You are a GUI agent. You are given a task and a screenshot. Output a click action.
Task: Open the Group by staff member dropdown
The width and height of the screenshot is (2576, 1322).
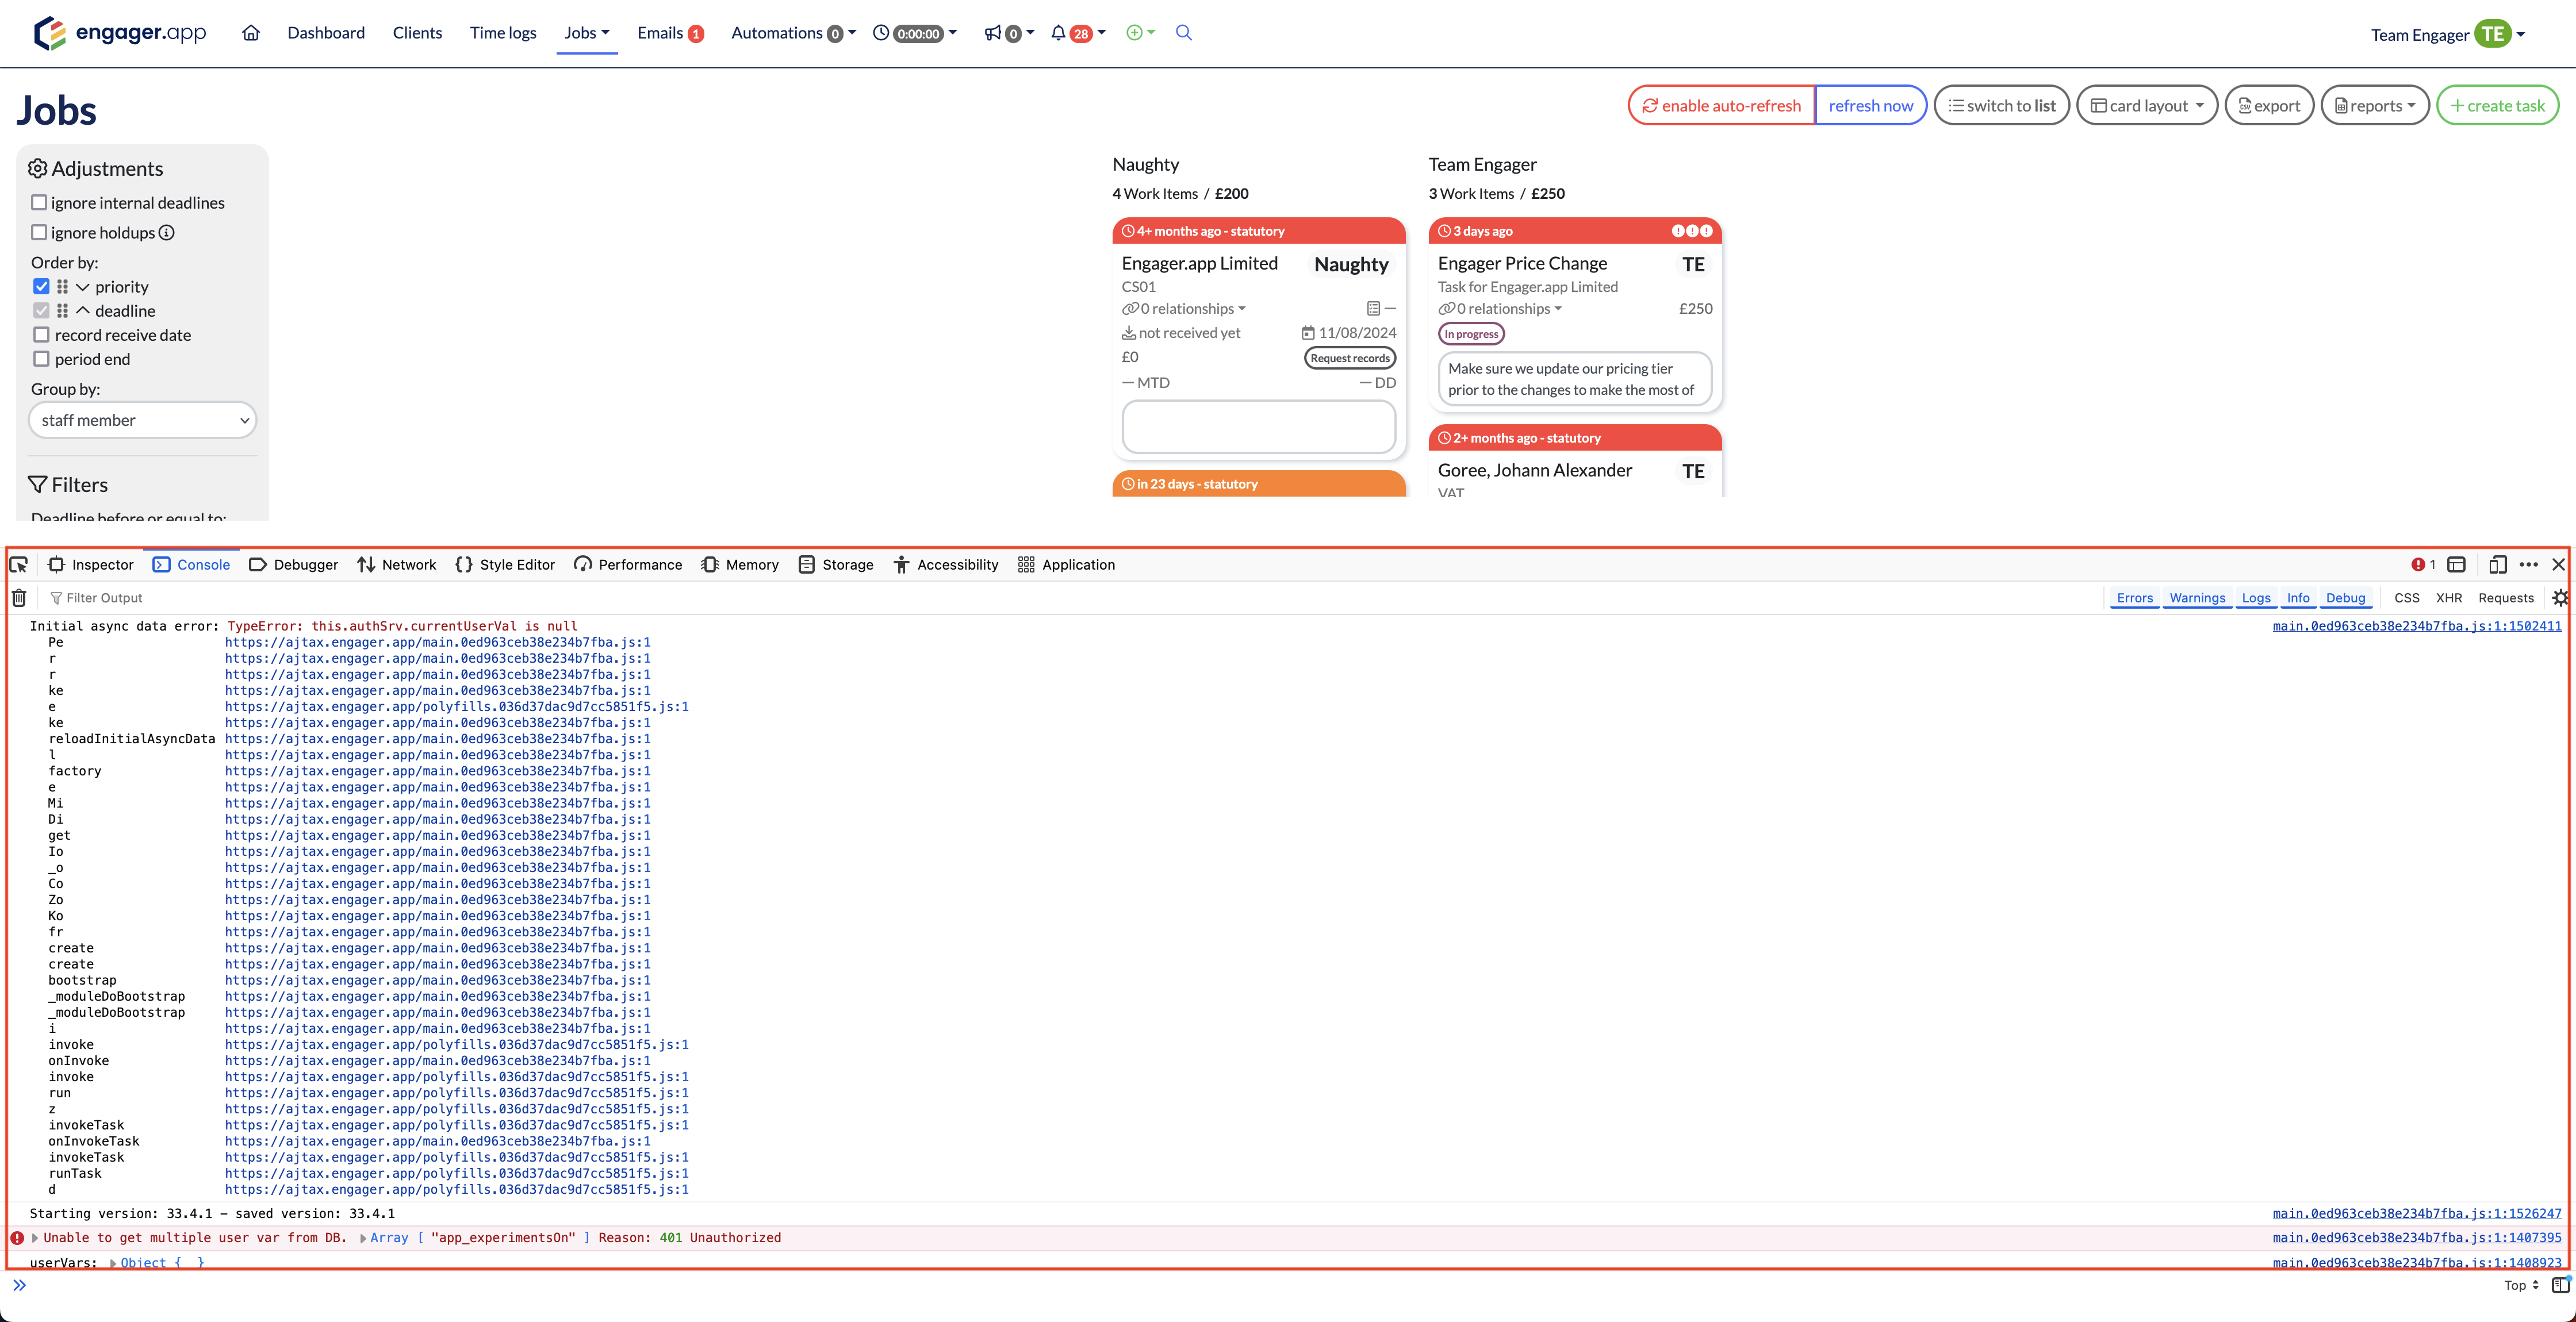(143, 421)
